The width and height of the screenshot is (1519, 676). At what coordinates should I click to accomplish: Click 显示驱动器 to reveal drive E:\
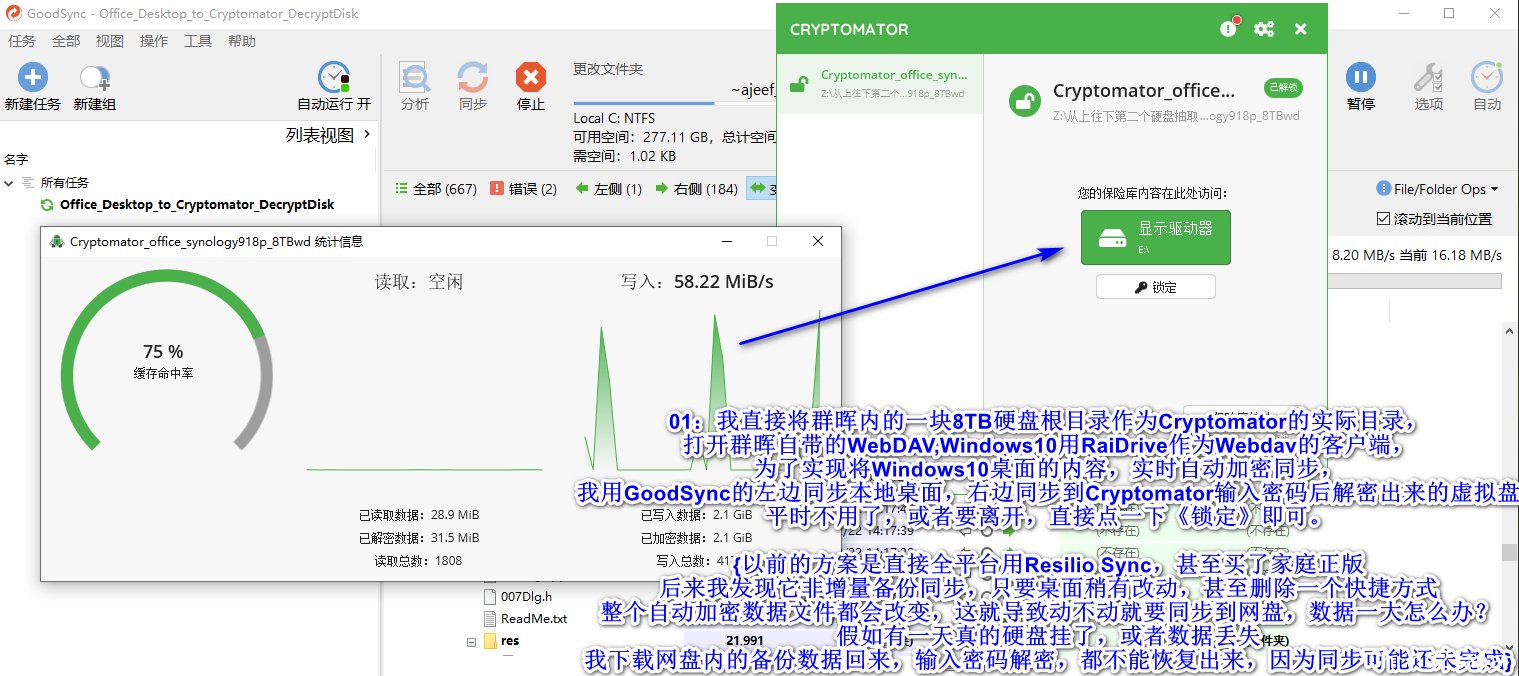pyautogui.click(x=1156, y=237)
